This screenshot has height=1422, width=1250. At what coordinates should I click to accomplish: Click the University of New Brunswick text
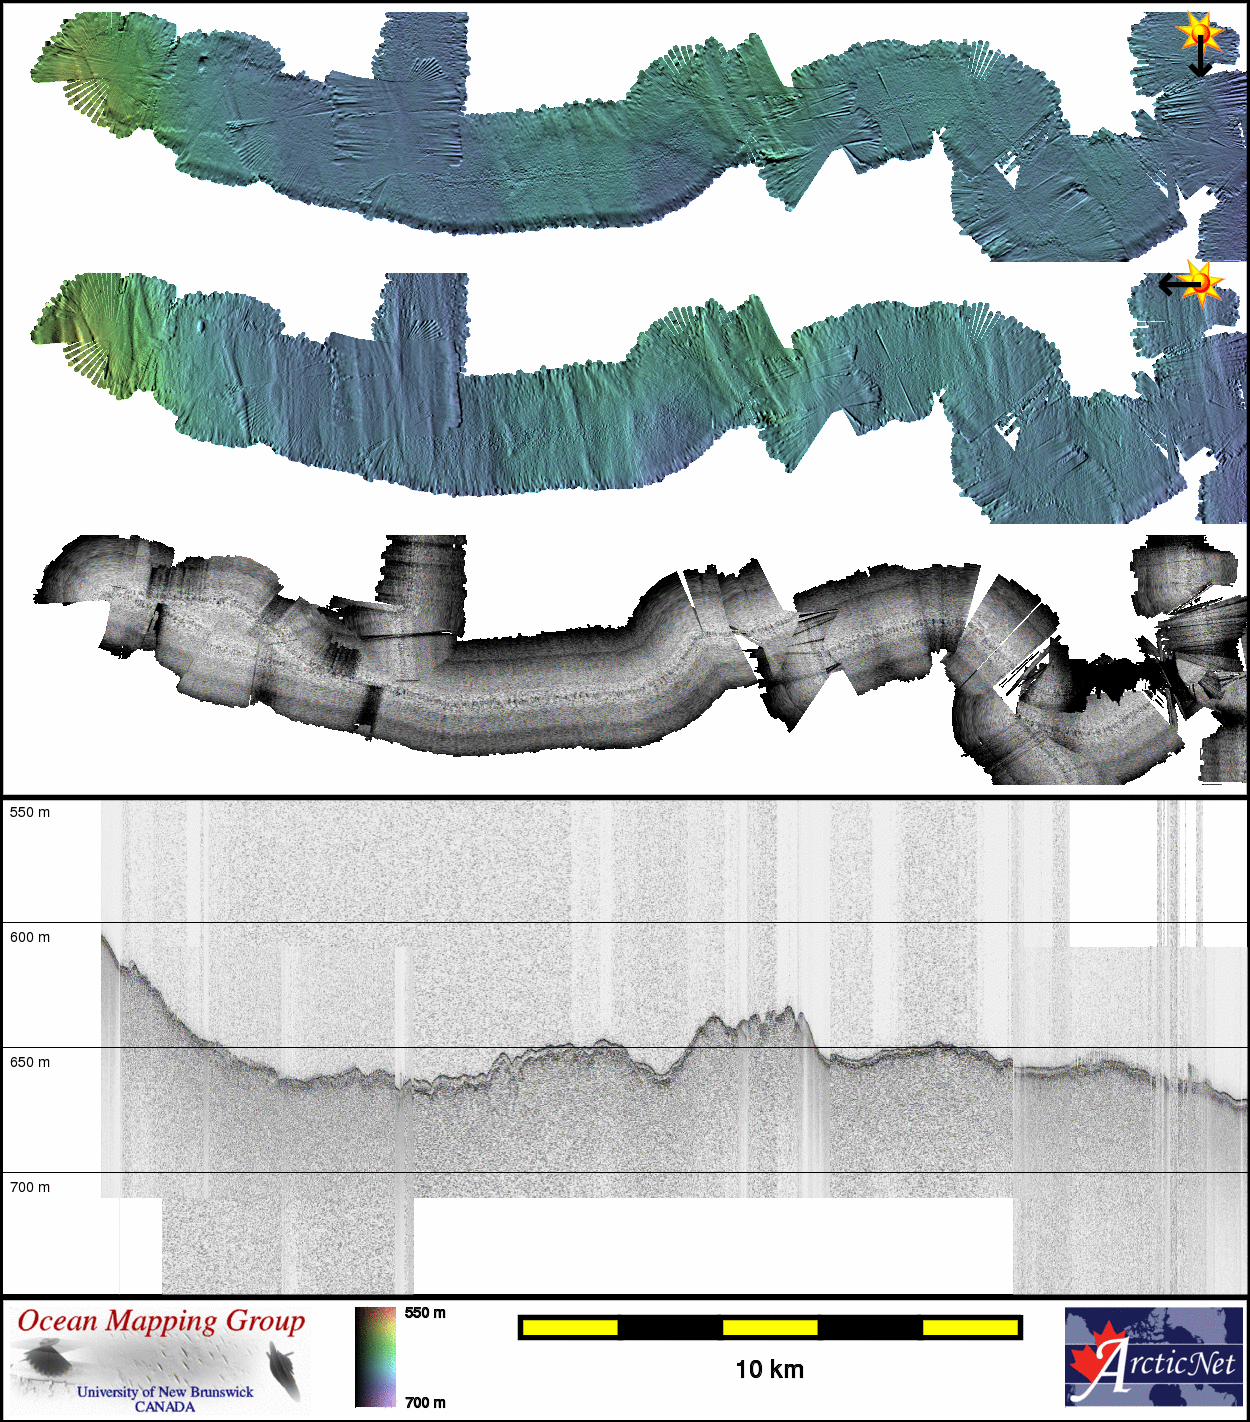click(x=165, y=1391)
